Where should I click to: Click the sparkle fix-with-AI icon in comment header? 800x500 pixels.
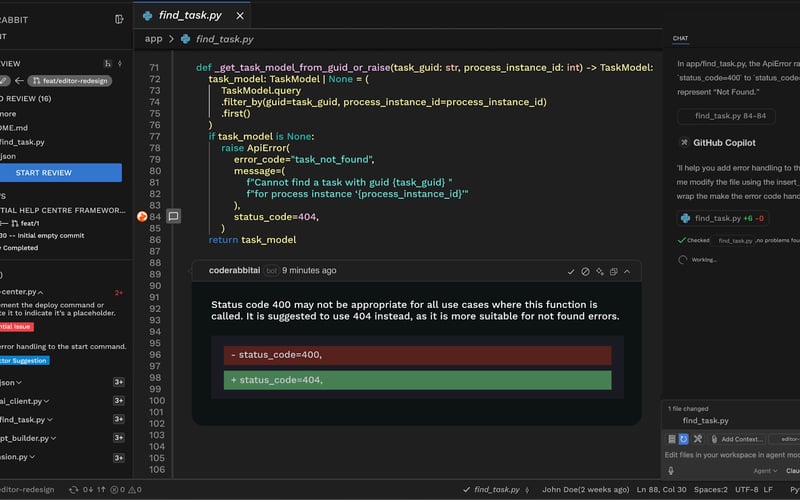click(599, 271)
